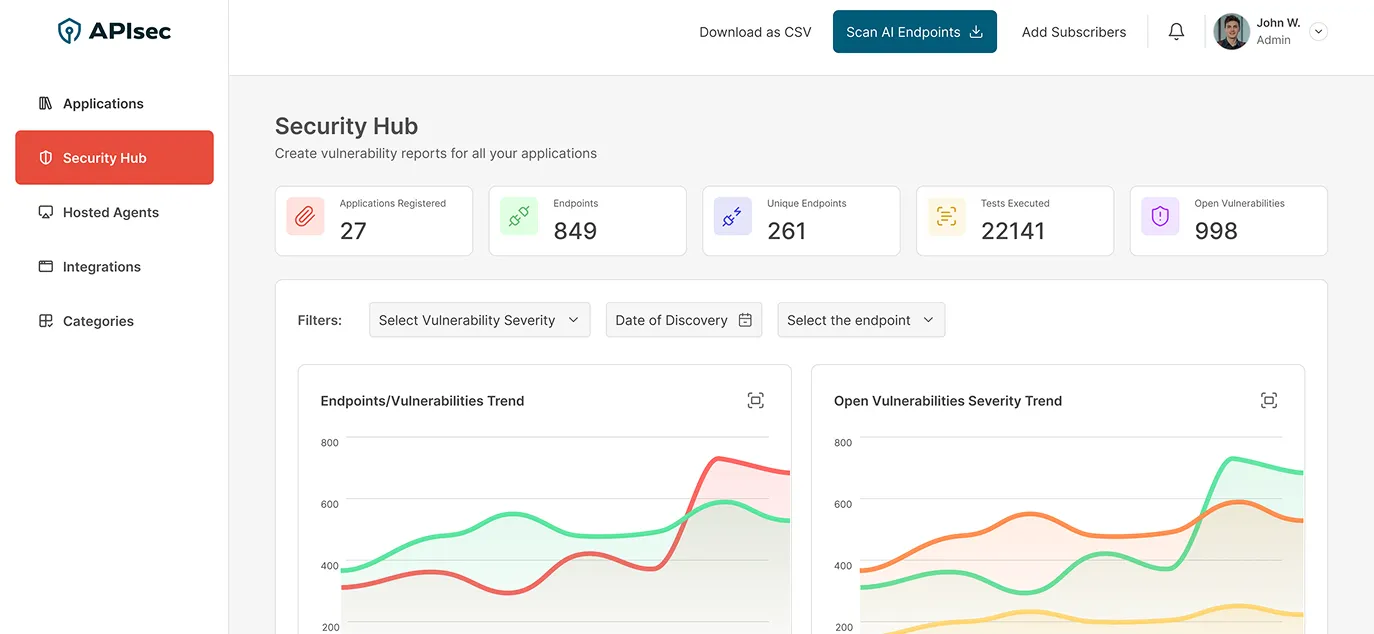Open the Select Vulnerability Severity dropdown
This screenshot has width=1374, height=634.
coord(479,319)
